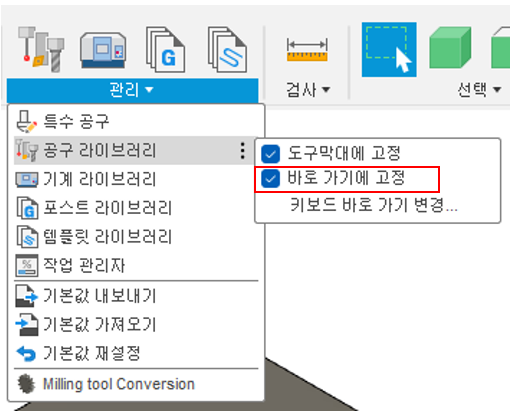Uncheck the 바로 가기에 고정 checkbox

(270, 178)
